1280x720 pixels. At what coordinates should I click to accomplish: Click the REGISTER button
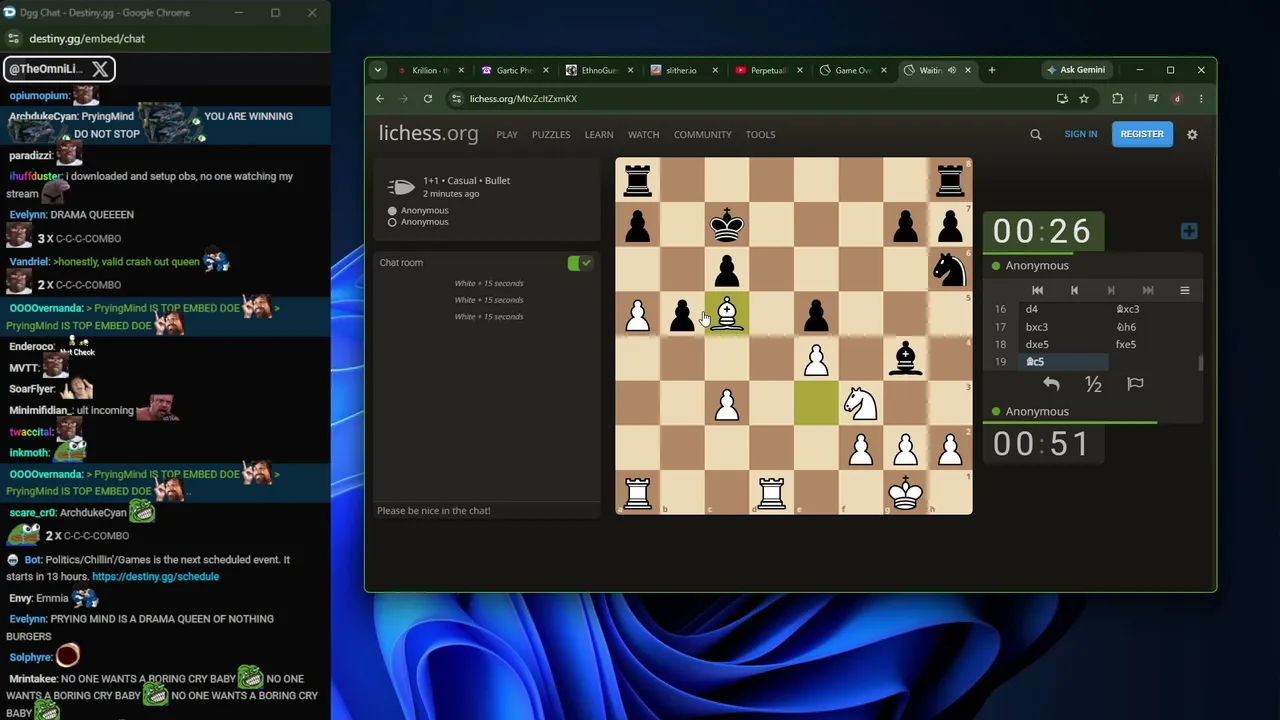(1142, 134)
